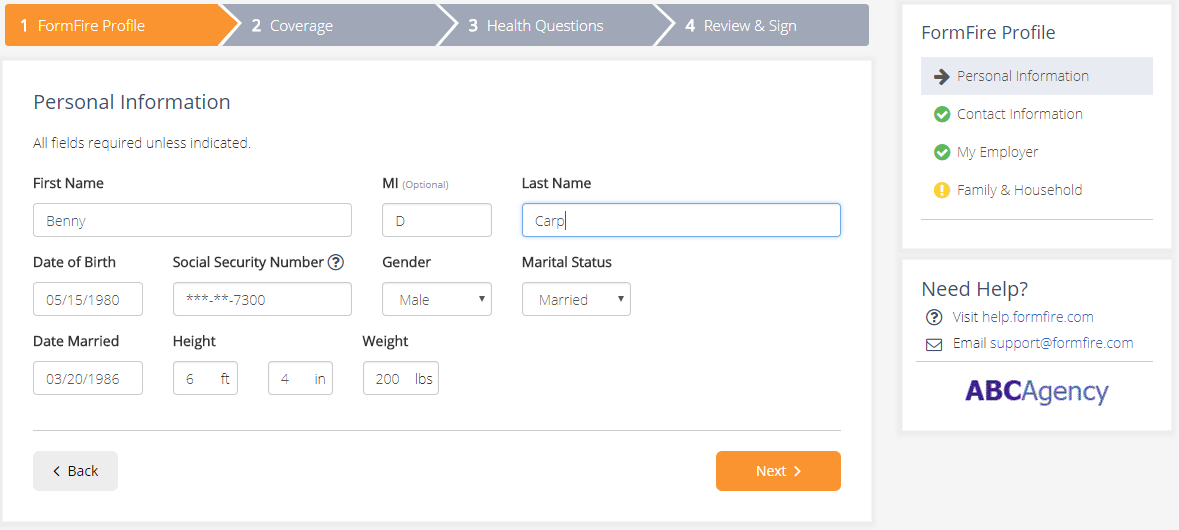
Task: Click the green check beside My Employer
Action: coord(941,152)
